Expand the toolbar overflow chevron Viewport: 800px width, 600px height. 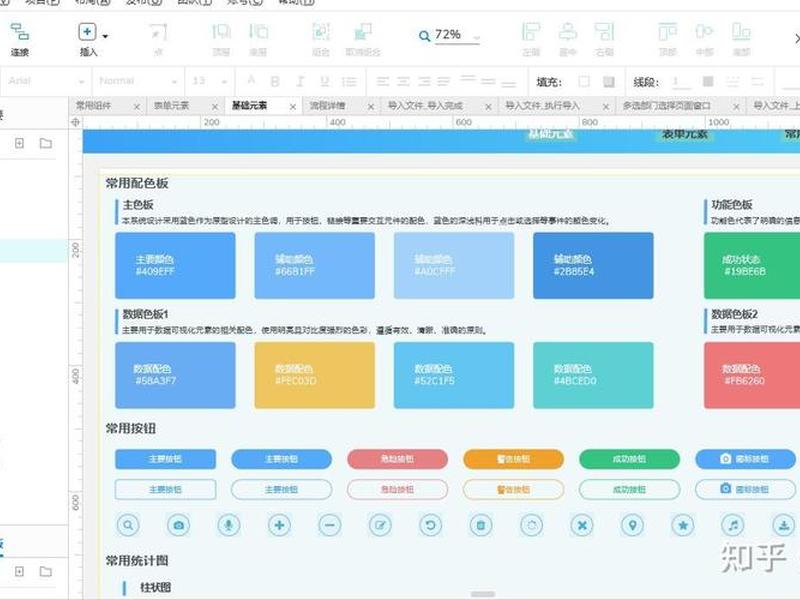pos(796,38)
